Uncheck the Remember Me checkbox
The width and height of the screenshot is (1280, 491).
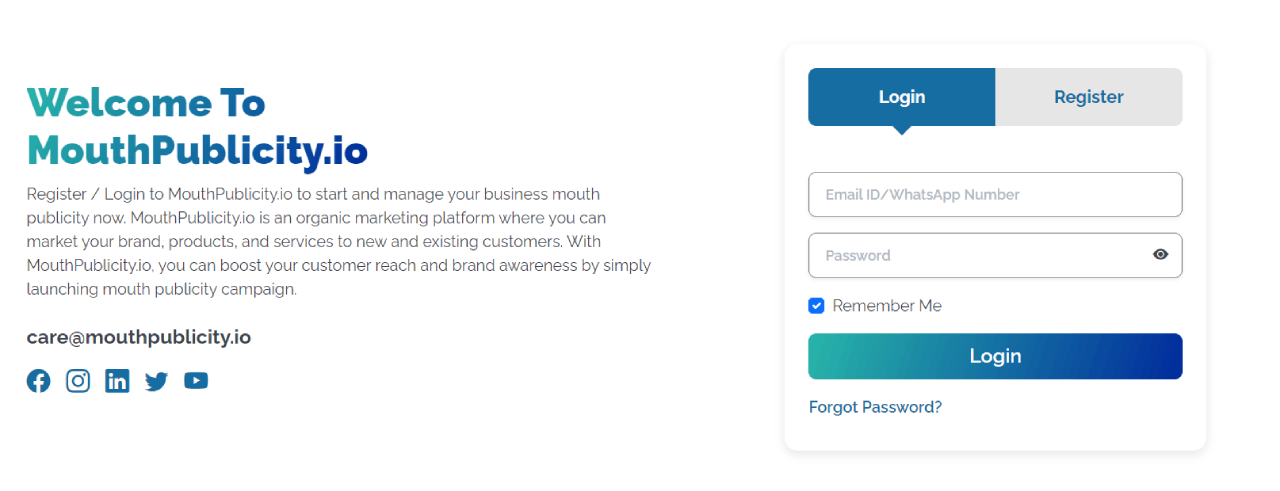click(816, 306)
